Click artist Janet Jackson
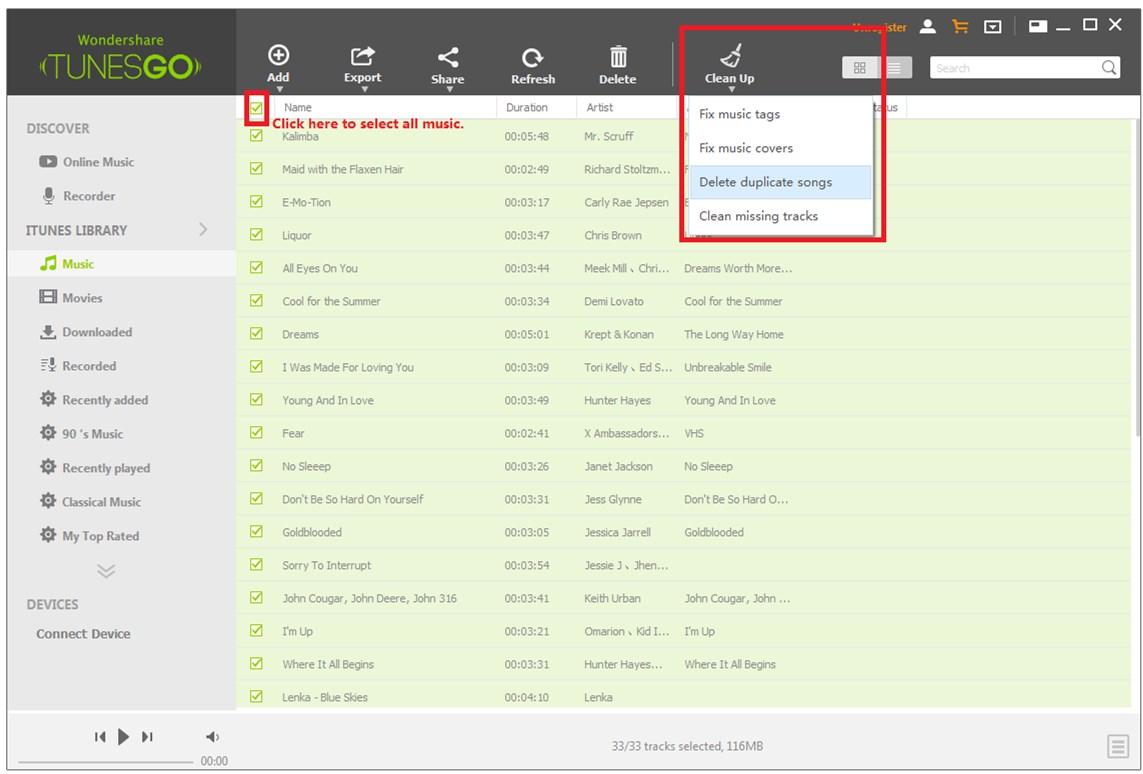Viewport: 1143px width, 774px height. click(x=618, y=466)
